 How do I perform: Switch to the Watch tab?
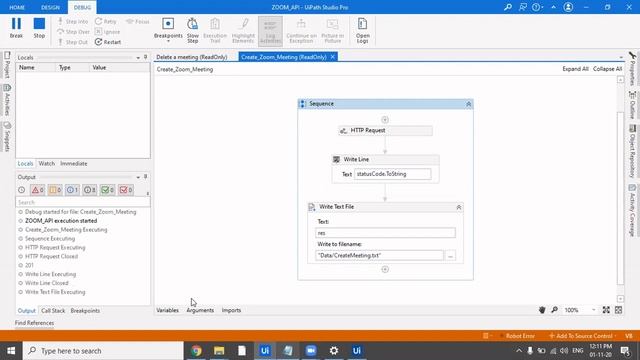point(47,163)
